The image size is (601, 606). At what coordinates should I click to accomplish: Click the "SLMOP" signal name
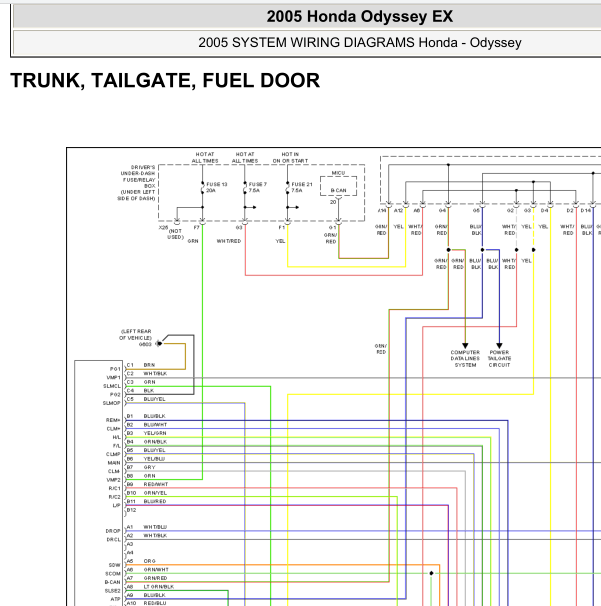tap(112, 403)
